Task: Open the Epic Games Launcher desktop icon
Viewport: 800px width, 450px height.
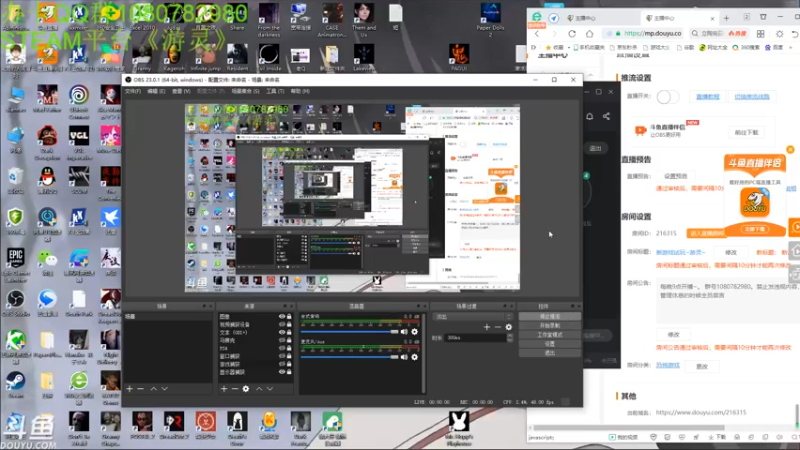Action: pos(15,264)
